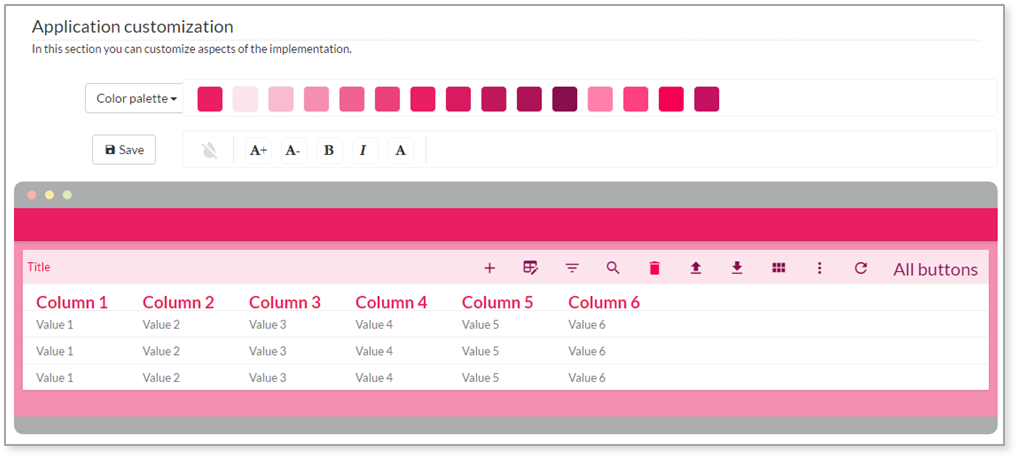1018x459 pixels.
Task: Toggle italic with the I button
Action: click(364, 151)
